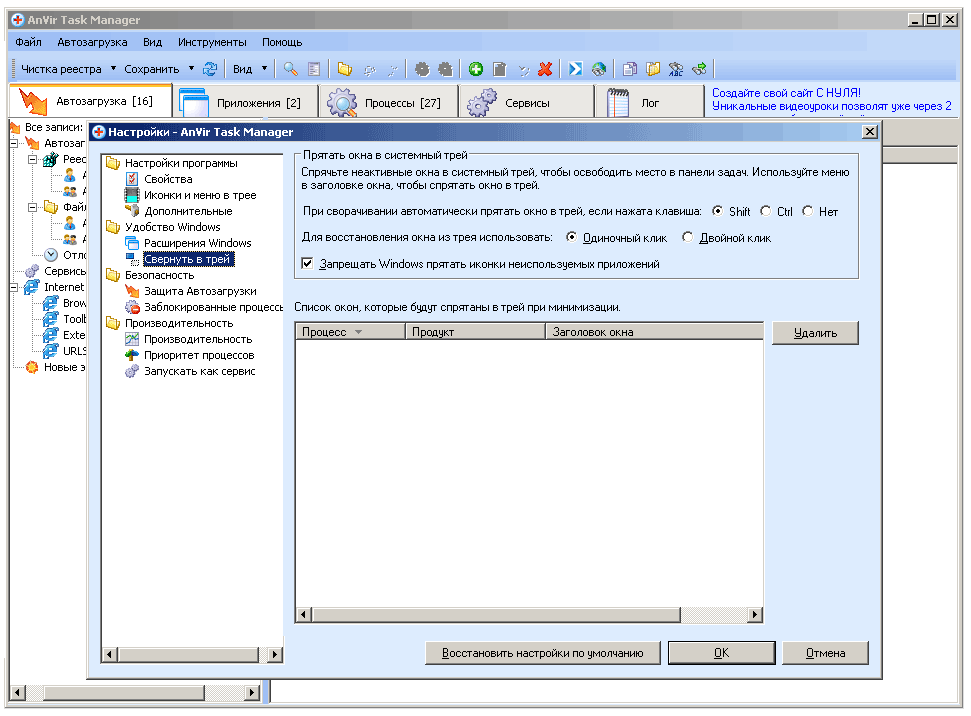Open the Создайте свой сайт С НУЛЯ link
Viewport: 971px width, 716px height.
pyautogui.click(x=786, y=93)
